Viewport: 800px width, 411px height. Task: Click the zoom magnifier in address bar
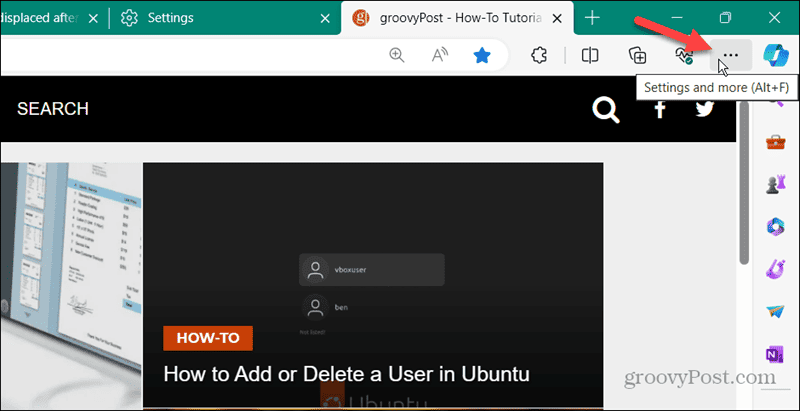tap(397, 55)
